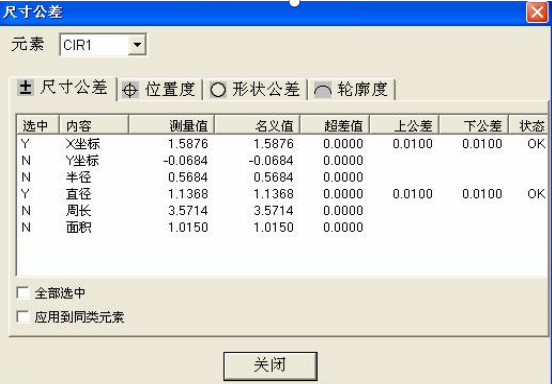
Task: Click the 测量值 column header
Action: 171,125
